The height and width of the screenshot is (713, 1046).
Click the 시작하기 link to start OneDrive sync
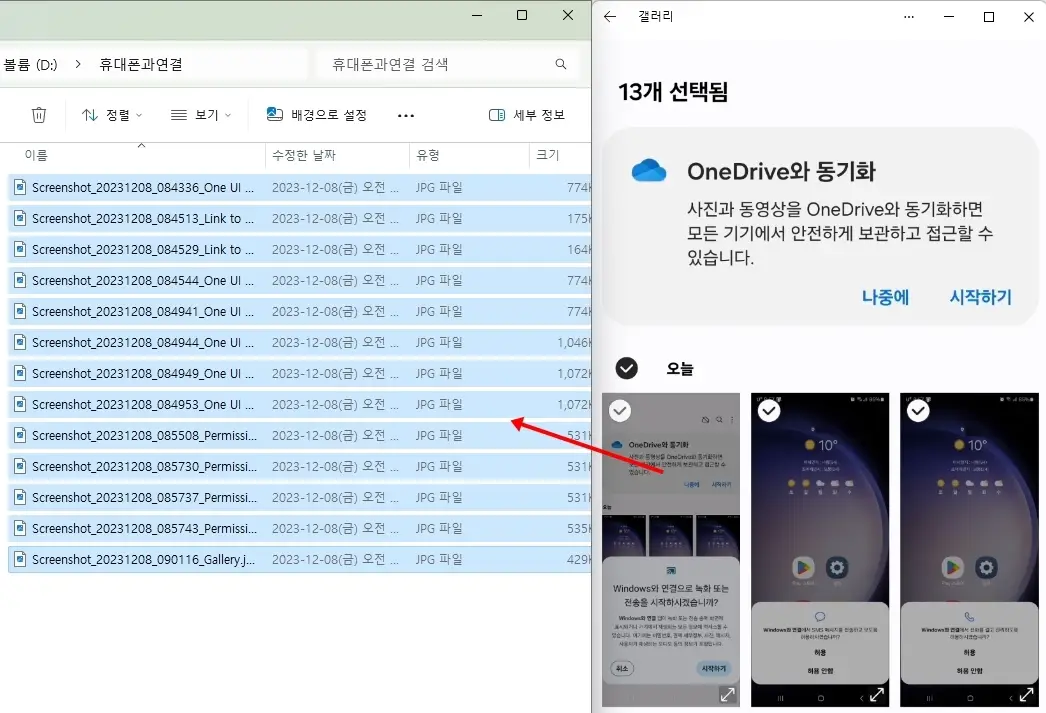point(979,296)
